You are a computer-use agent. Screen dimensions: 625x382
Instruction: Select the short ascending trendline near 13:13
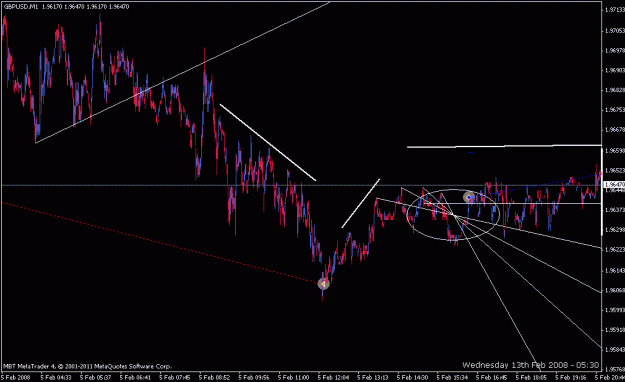coord(361,203)
